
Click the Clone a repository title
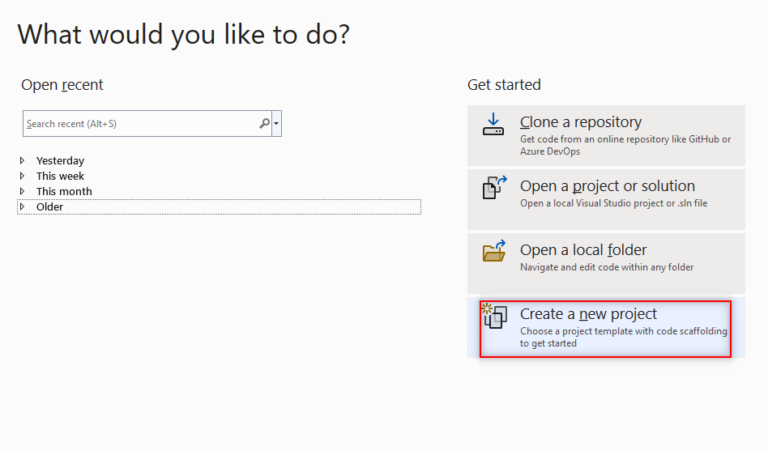click(x=581, y=122)
